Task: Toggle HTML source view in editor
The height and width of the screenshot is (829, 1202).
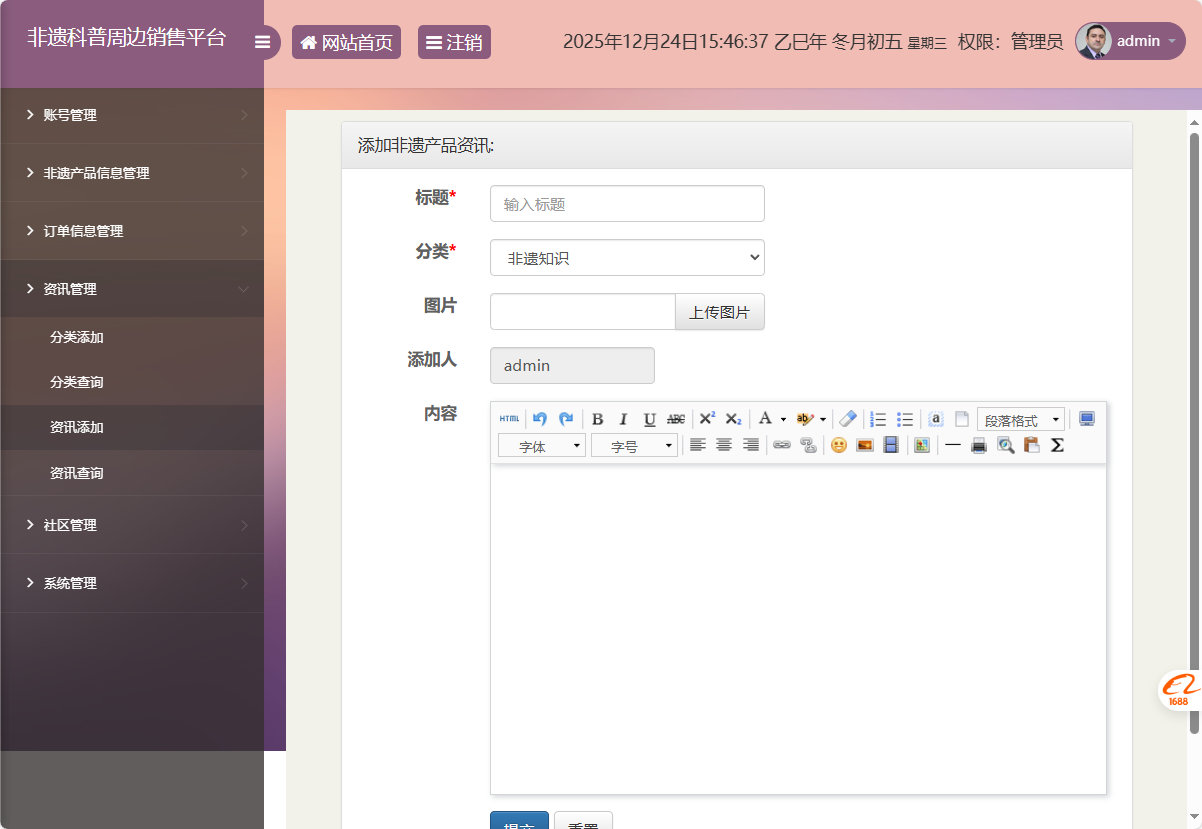Action: [x=509, y=419]
